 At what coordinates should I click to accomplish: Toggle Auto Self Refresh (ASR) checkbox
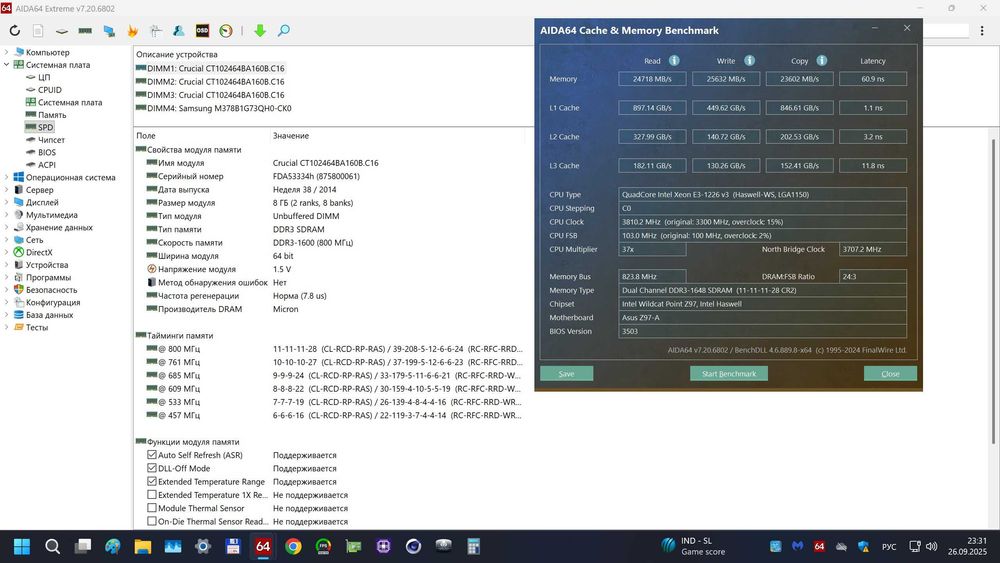(x=152, y=455)
